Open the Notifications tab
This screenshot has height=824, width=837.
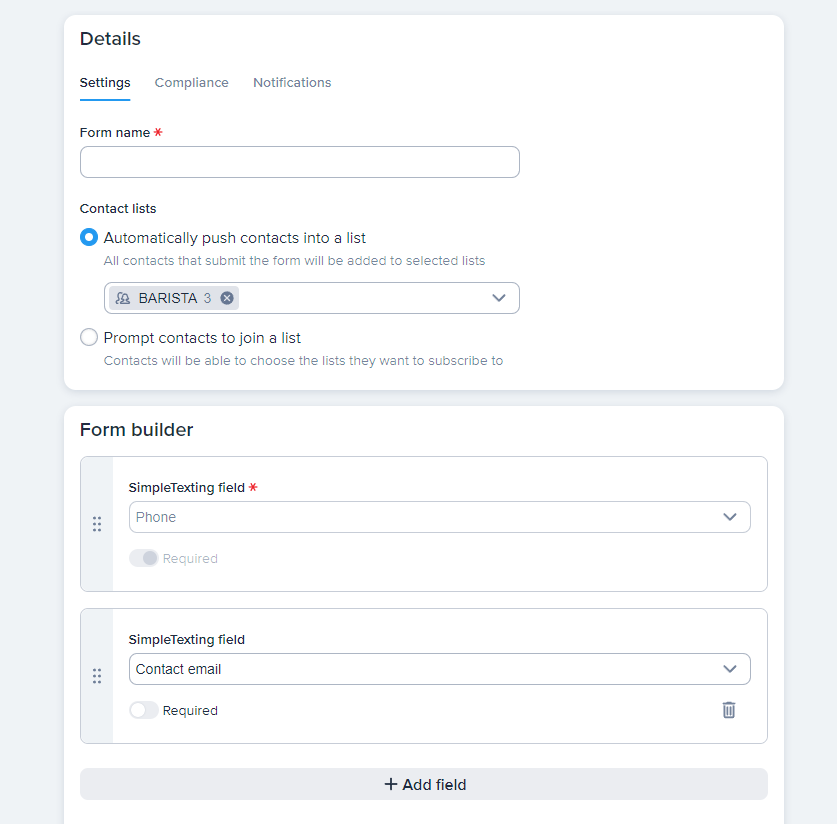pyautogui.click(x=292, y=82)
